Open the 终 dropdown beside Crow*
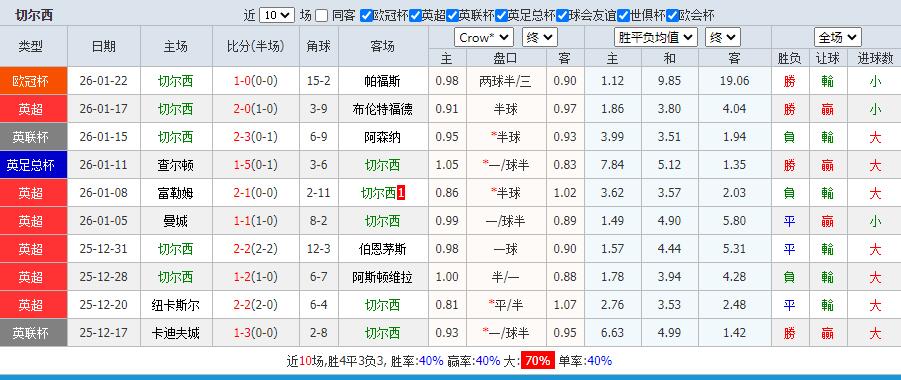Screen dimensions: 901x380 (x=540, y=38)
